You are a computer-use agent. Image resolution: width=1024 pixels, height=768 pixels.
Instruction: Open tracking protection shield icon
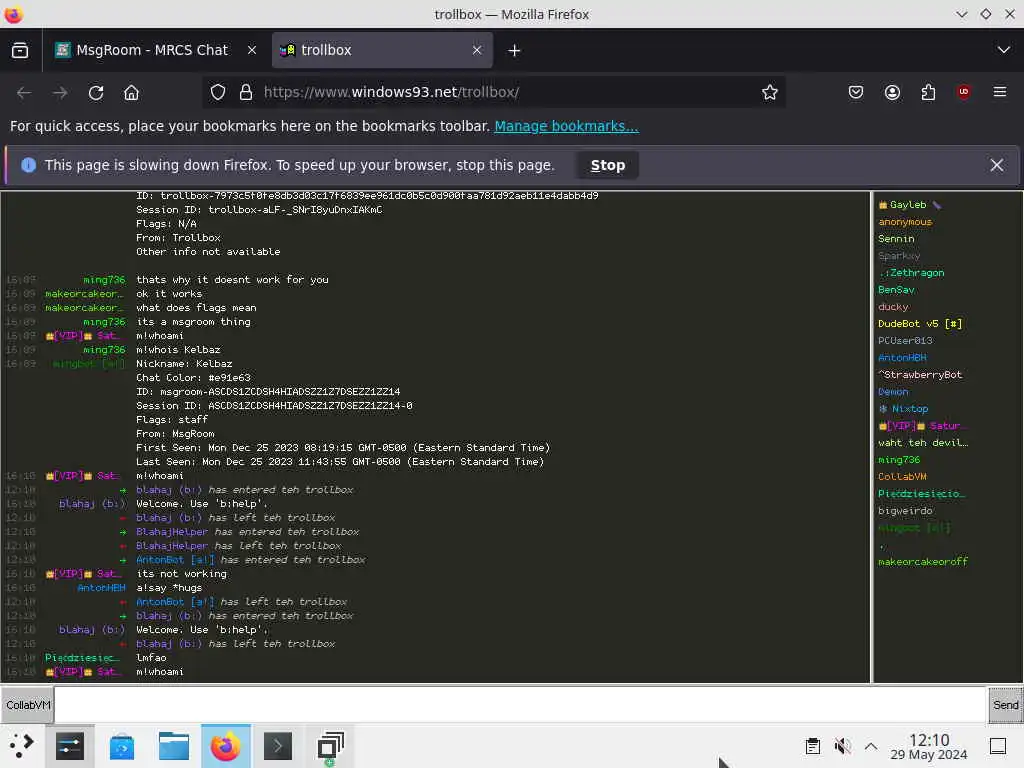[218, 93]
